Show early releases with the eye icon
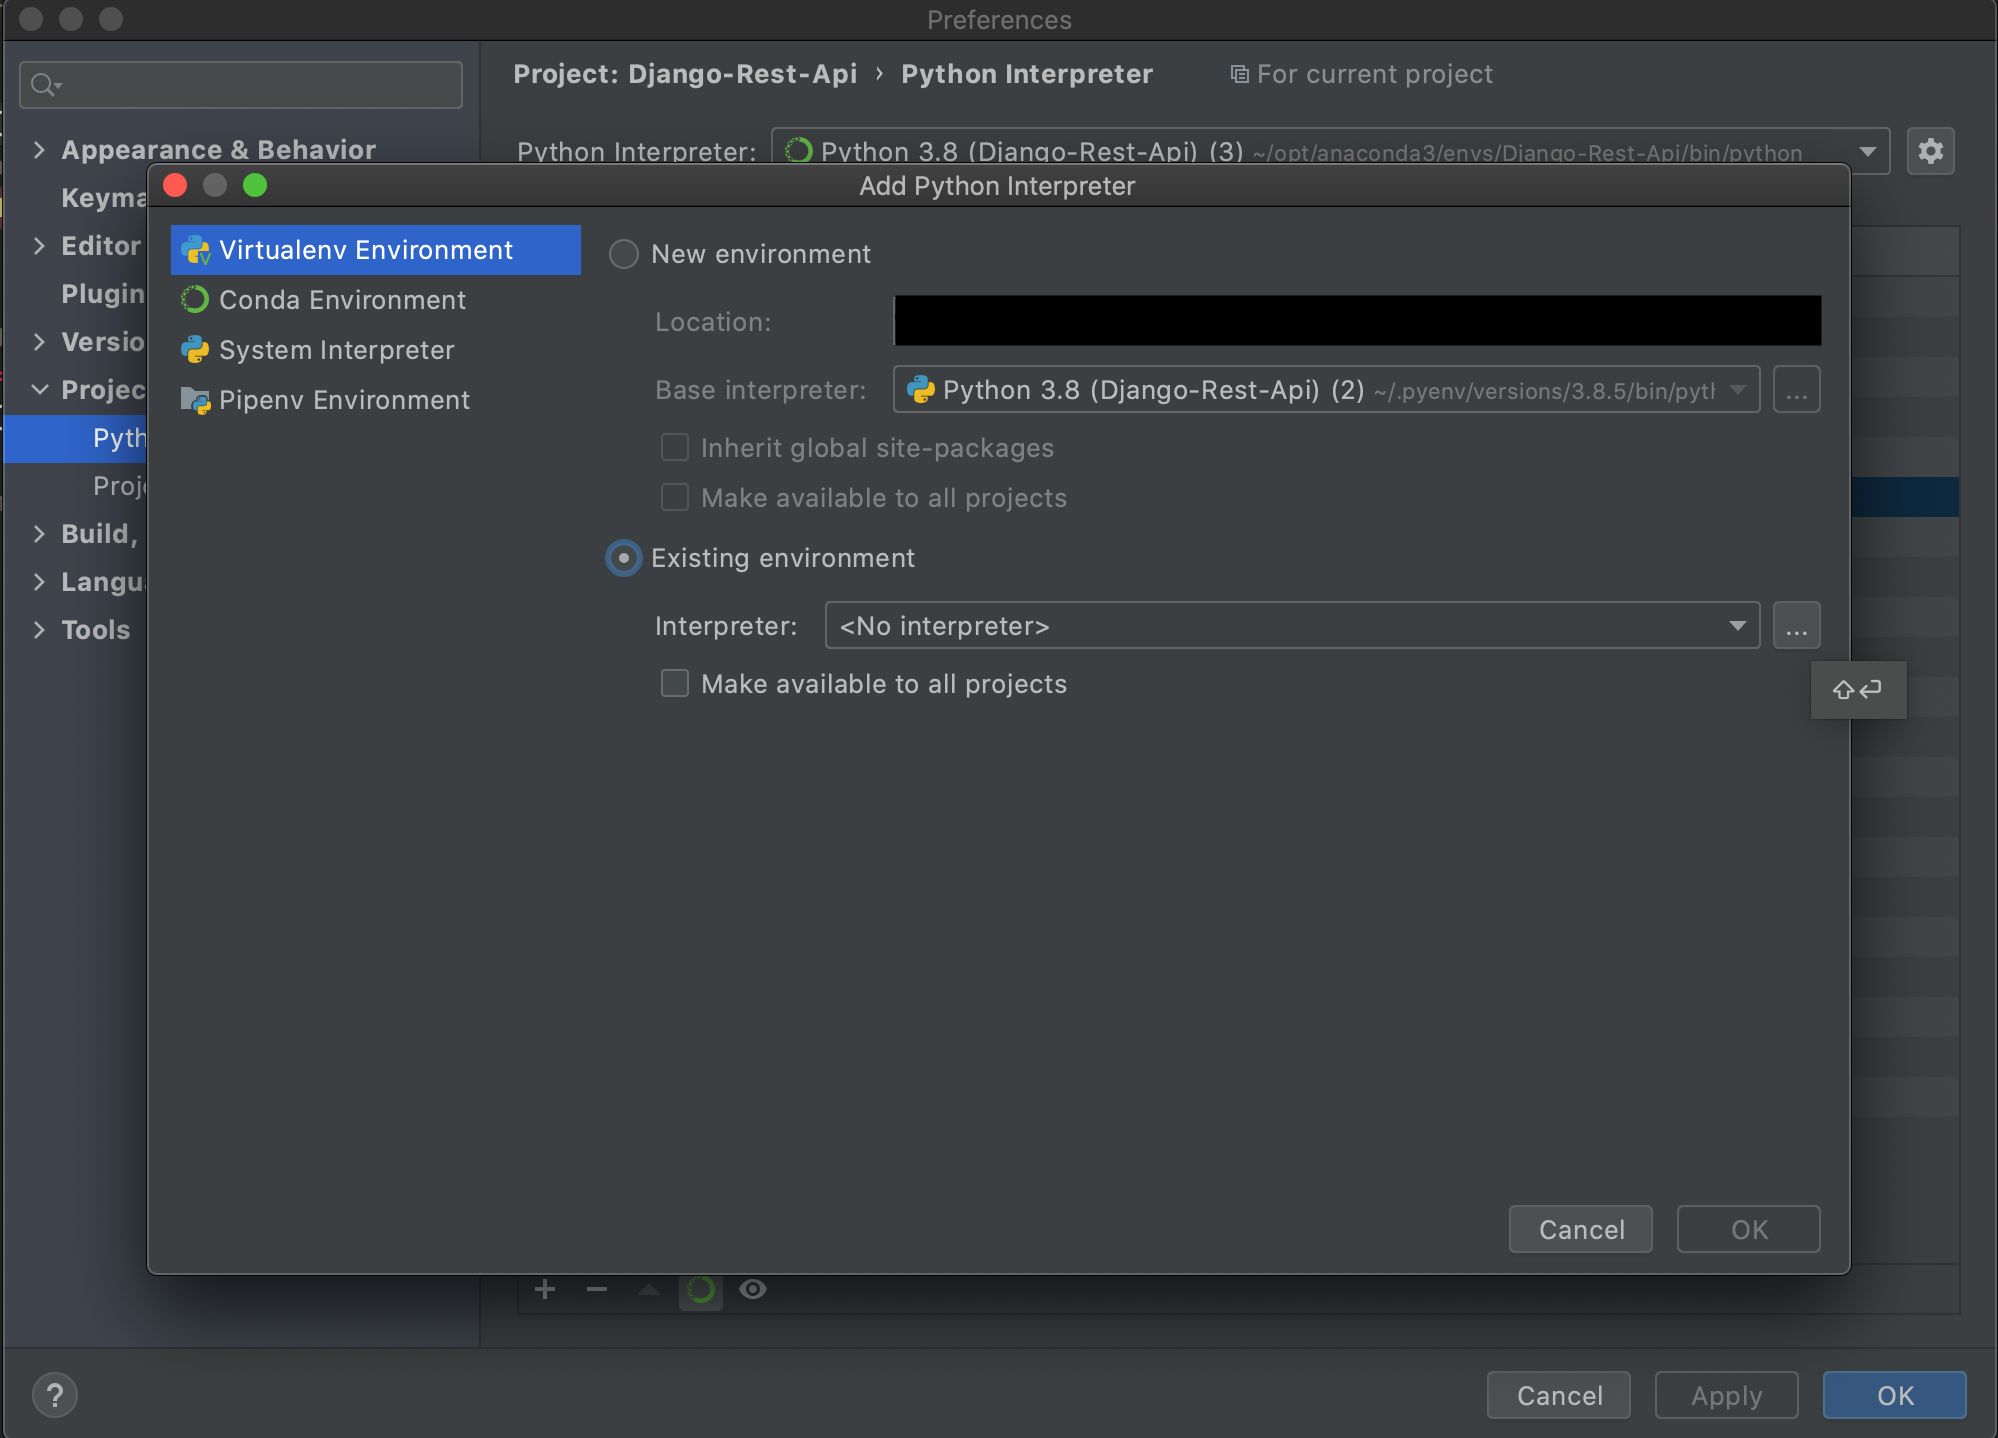This screenshot has width=1998, height=1438. [x=753, y=1290]
